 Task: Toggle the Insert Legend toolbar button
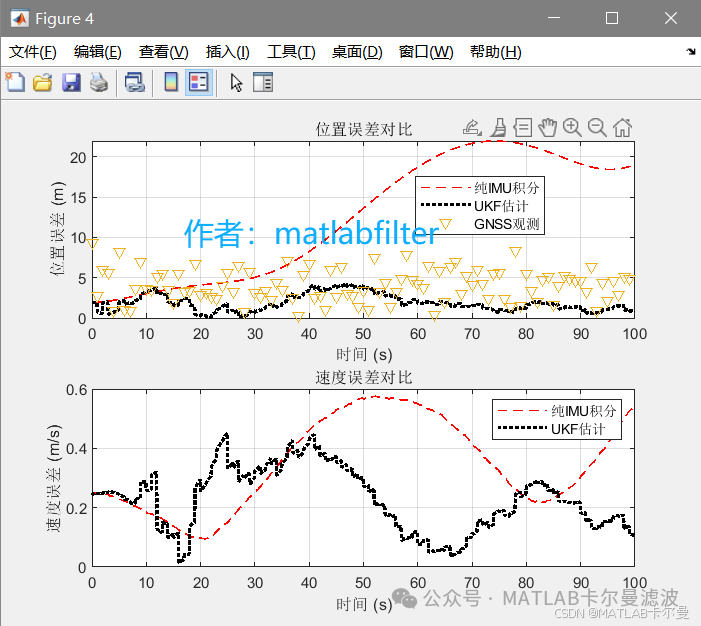pyautogui.click(x=198, y=82)
